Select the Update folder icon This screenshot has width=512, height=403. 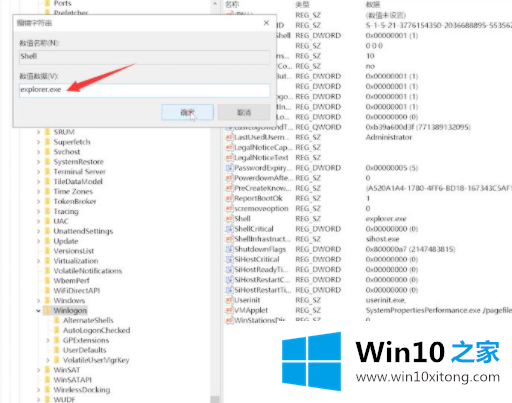pyautogui.click(x=48, y=241)
